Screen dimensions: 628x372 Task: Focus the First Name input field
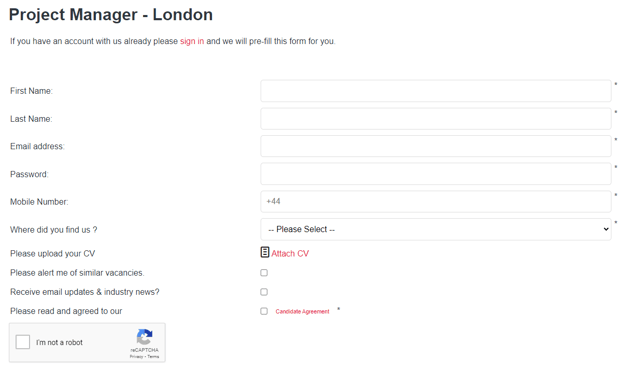(x=436, y=91)
